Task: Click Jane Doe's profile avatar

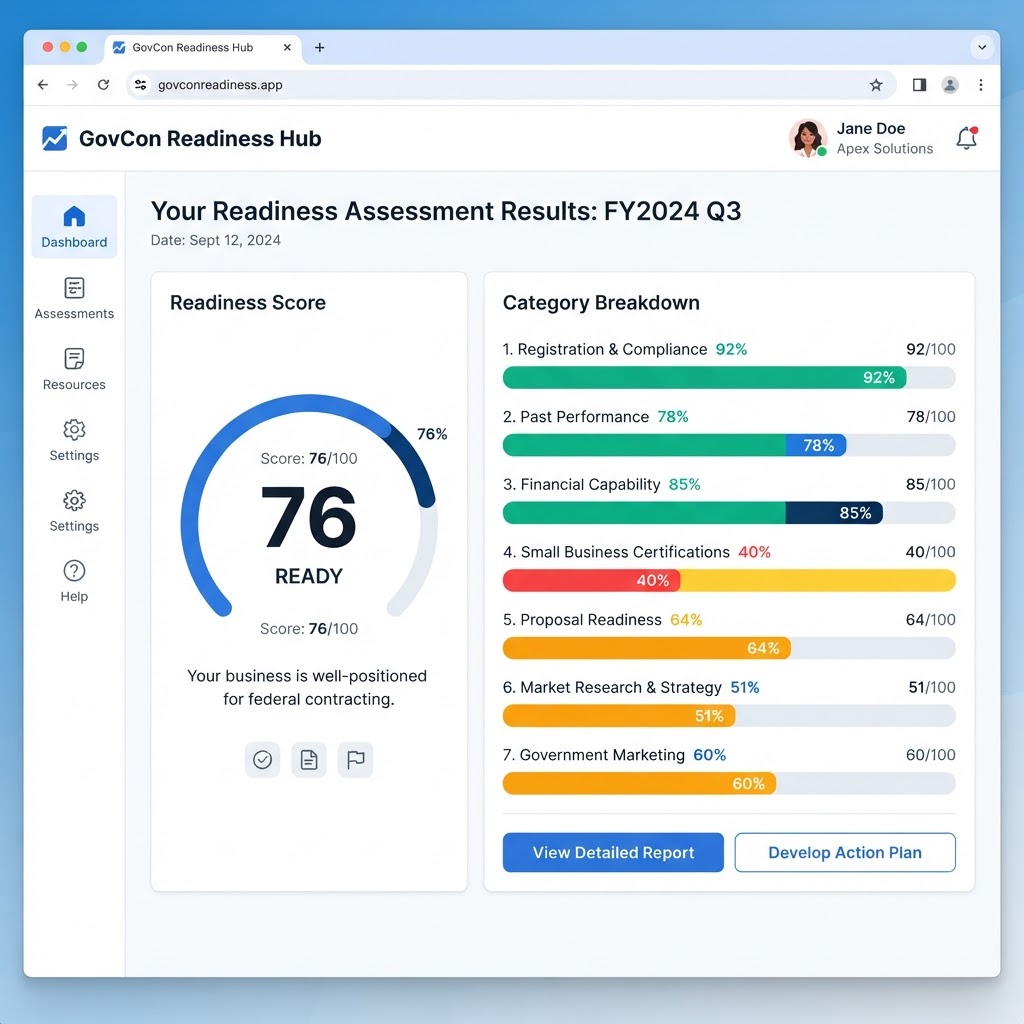Action: pyautogui.click(x=808, y=138)
